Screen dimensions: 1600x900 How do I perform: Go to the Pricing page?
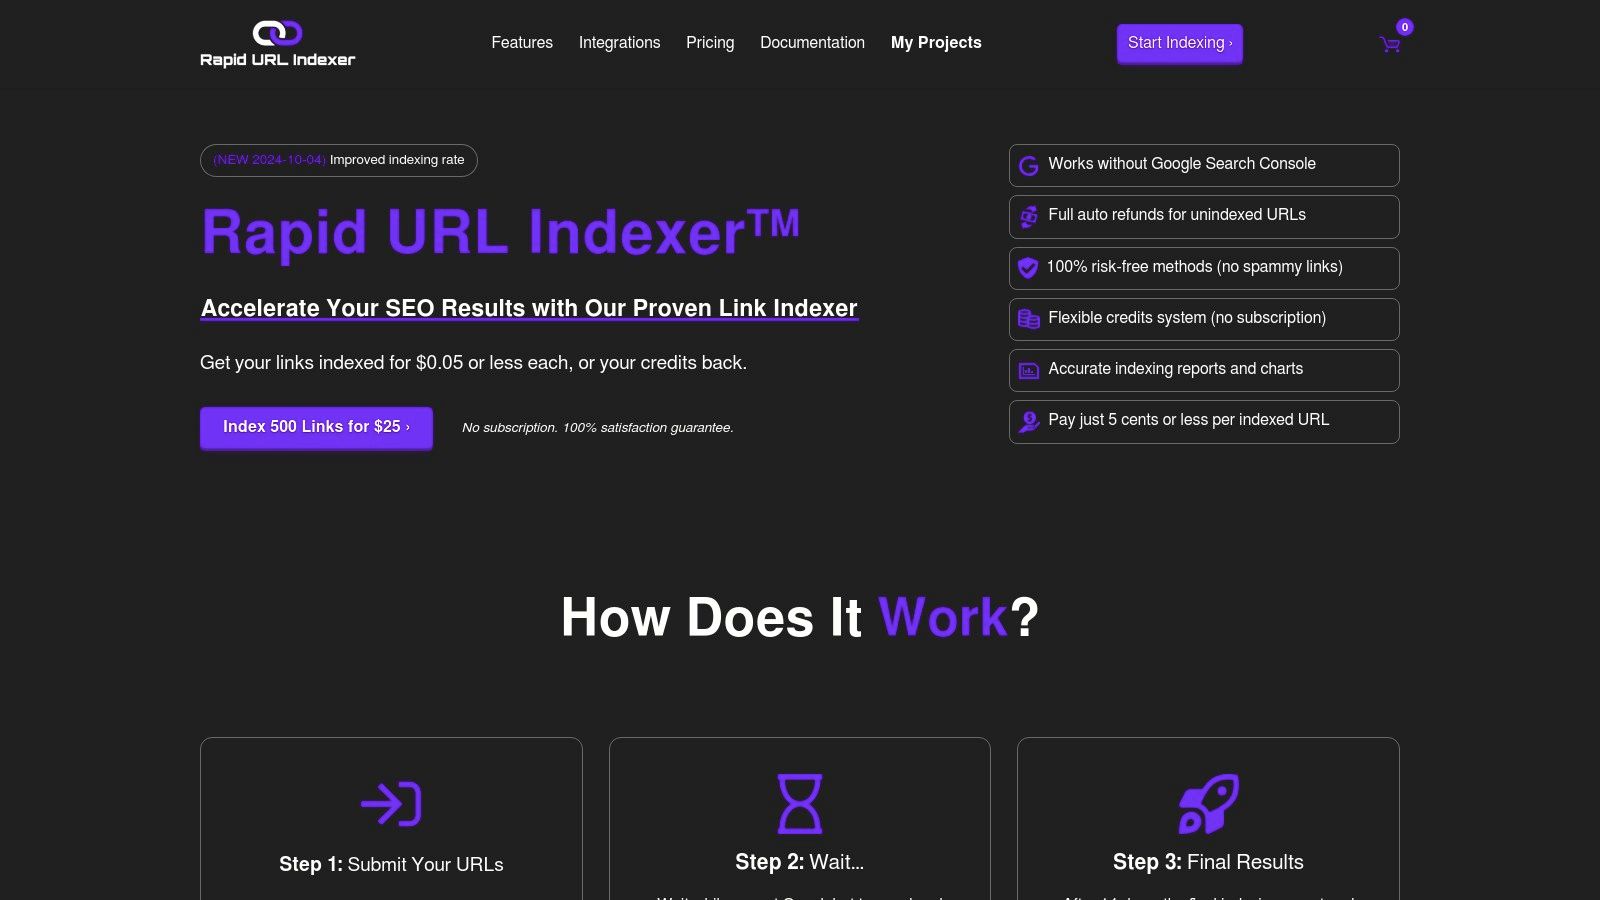click(710, 43)
